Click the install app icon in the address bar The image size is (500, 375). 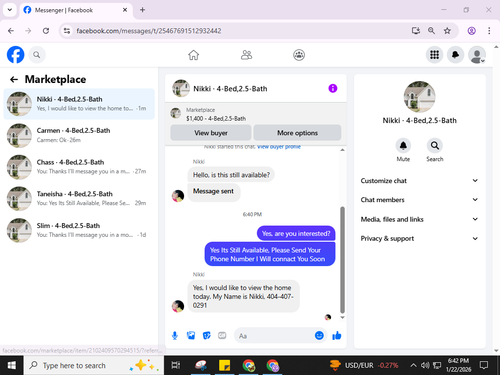pos(415,31)
